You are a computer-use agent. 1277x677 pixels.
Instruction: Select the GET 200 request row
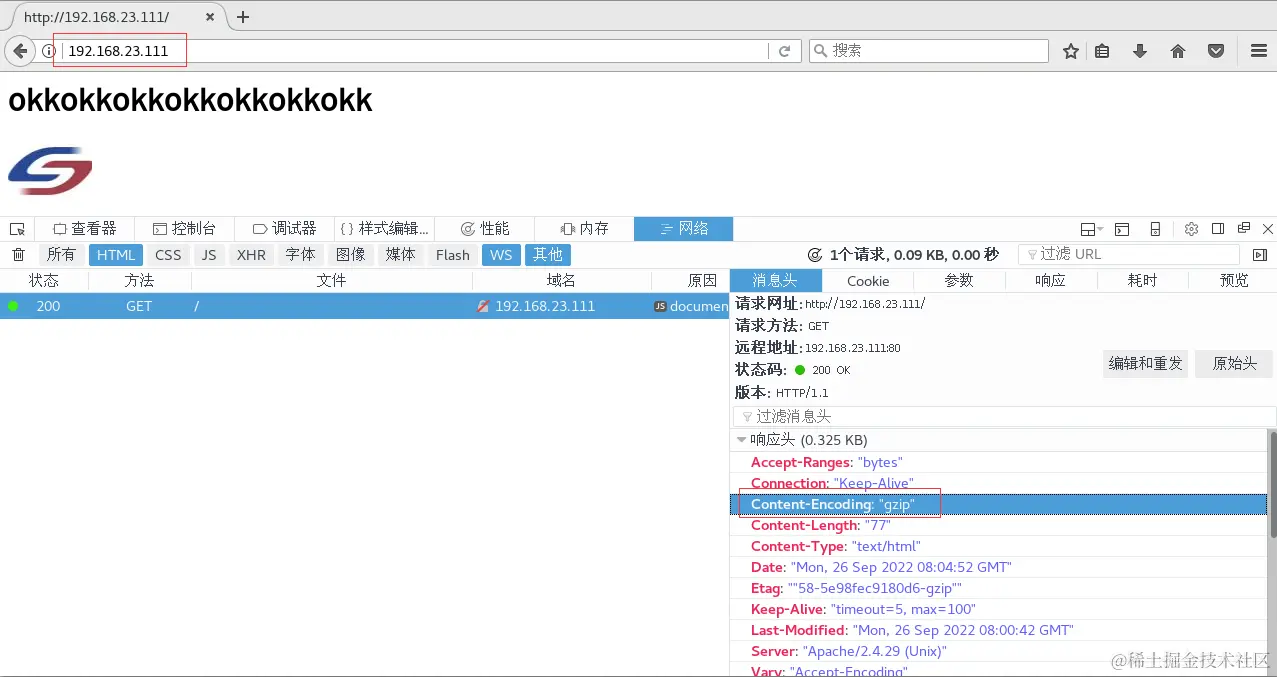coord(365,306)
